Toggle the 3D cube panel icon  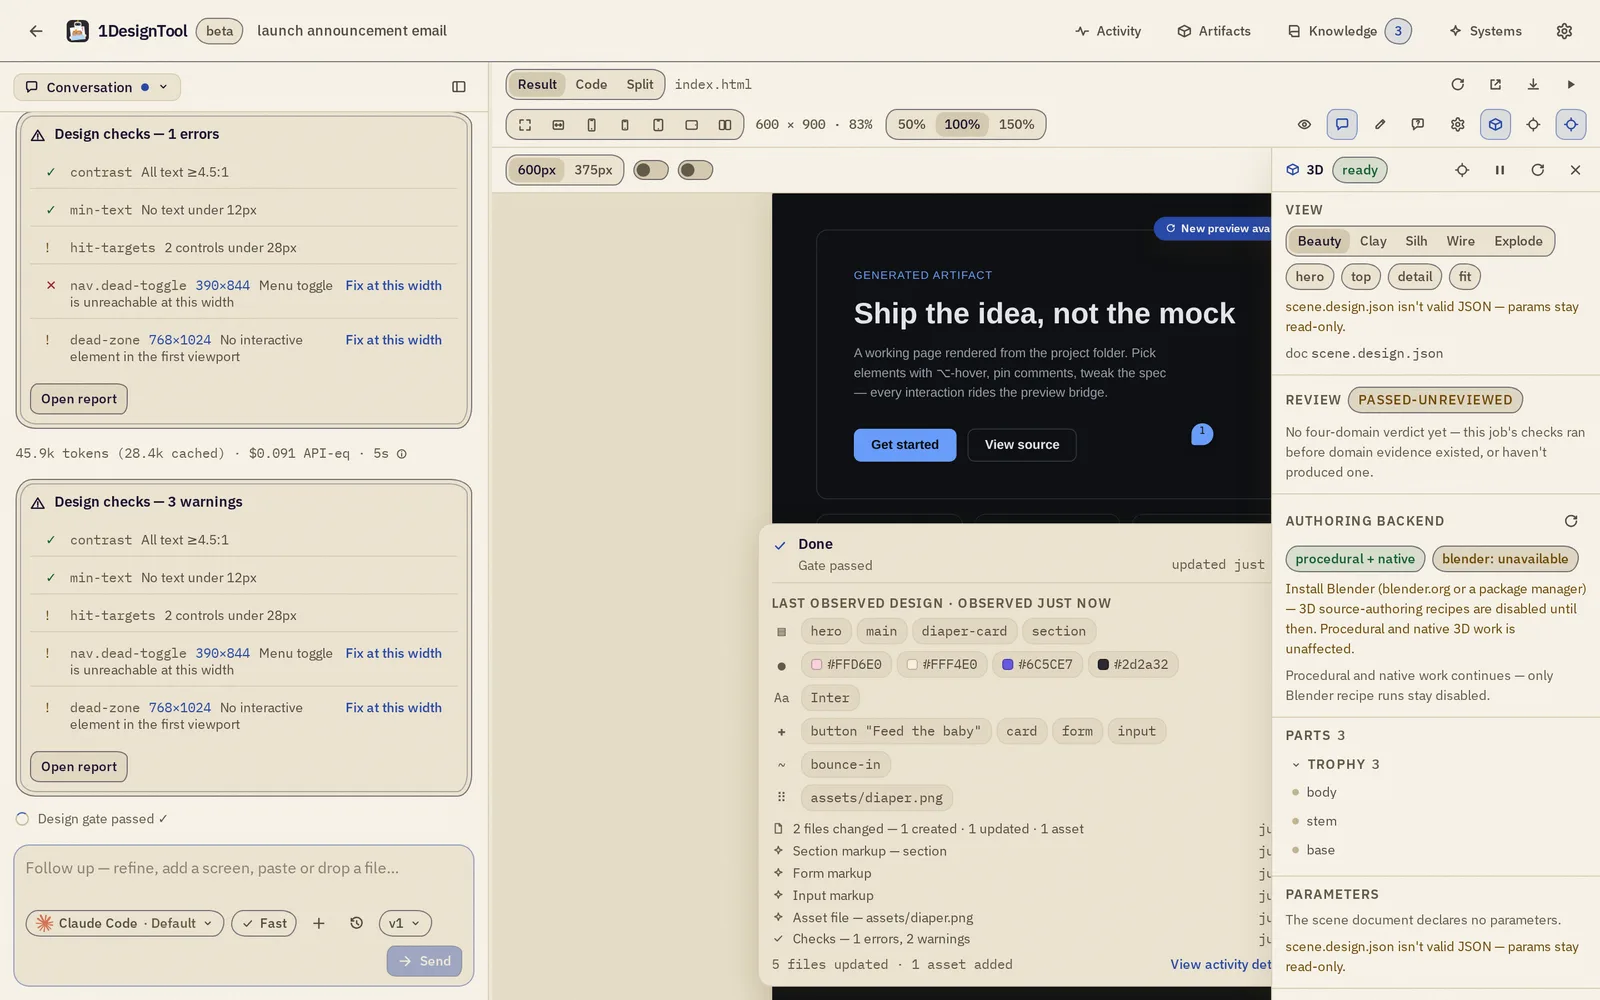1495,124
